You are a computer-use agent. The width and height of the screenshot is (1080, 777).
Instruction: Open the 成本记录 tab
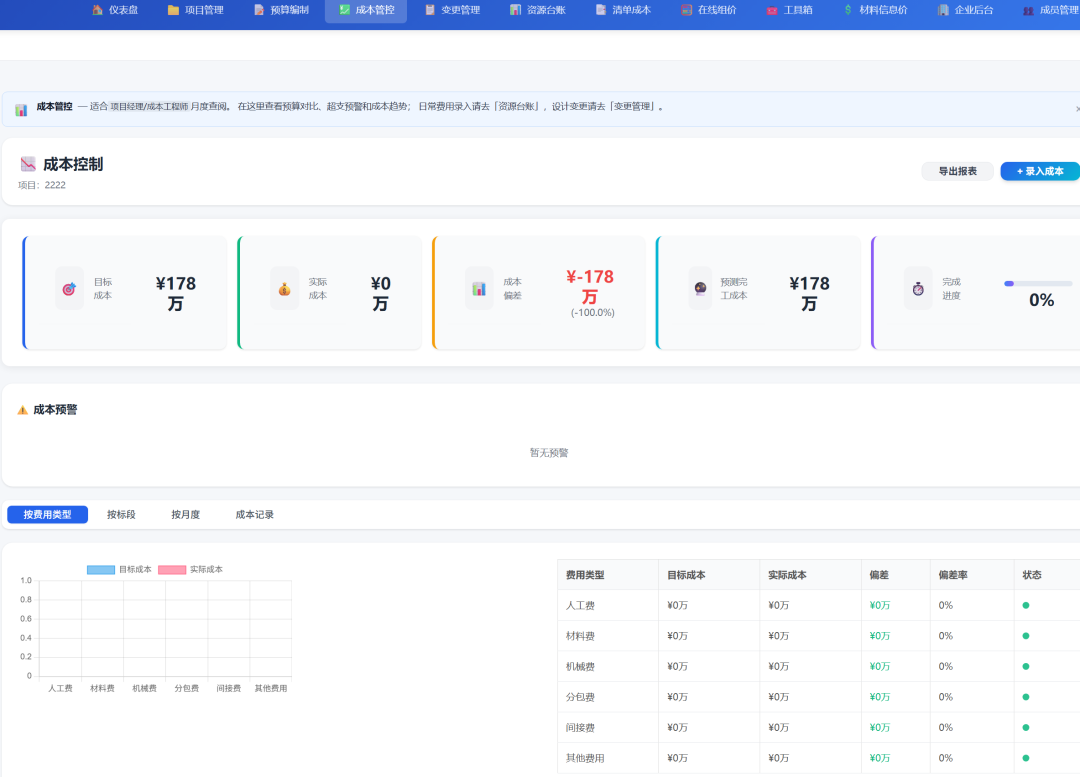click(x=254, y=515)
